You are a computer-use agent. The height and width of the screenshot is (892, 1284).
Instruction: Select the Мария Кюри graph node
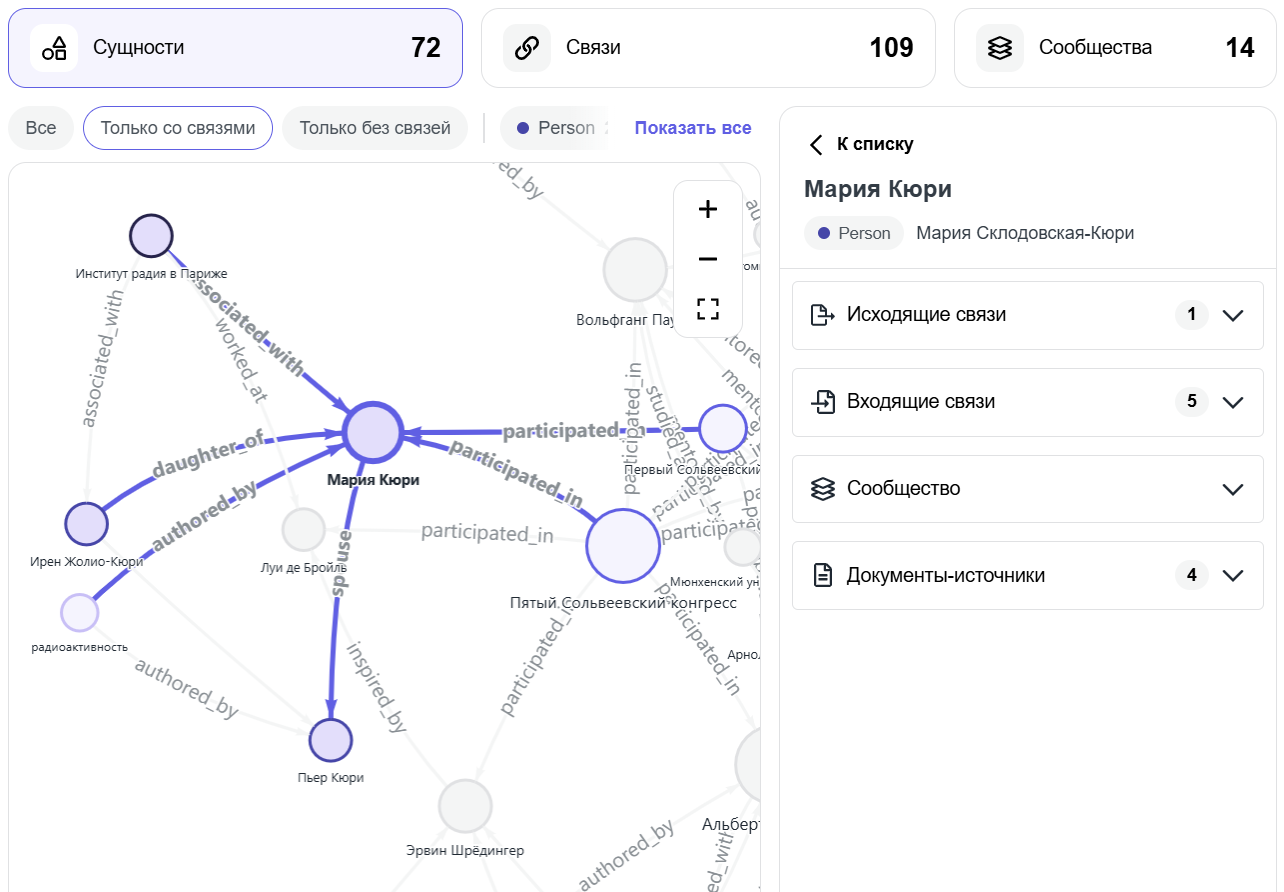(x=373, y=432)
